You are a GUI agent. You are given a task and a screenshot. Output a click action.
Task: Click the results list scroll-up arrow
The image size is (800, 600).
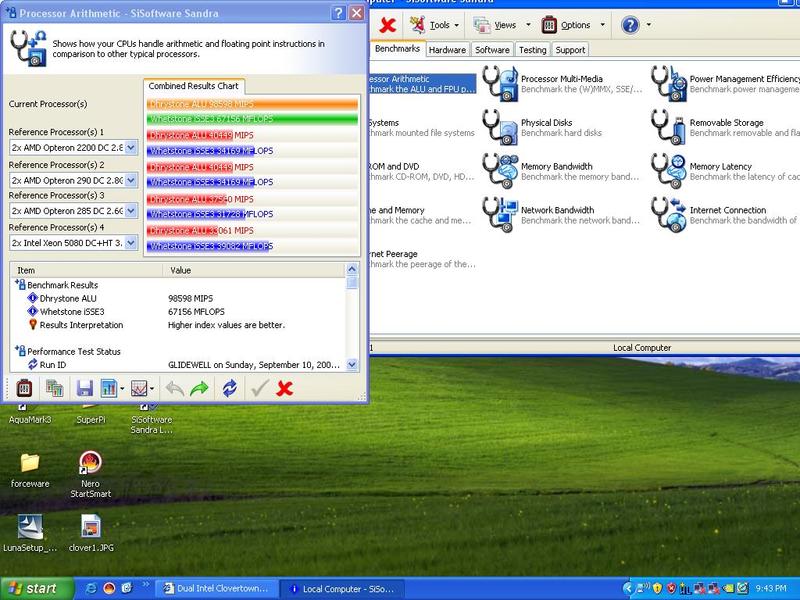click(352, 269)
